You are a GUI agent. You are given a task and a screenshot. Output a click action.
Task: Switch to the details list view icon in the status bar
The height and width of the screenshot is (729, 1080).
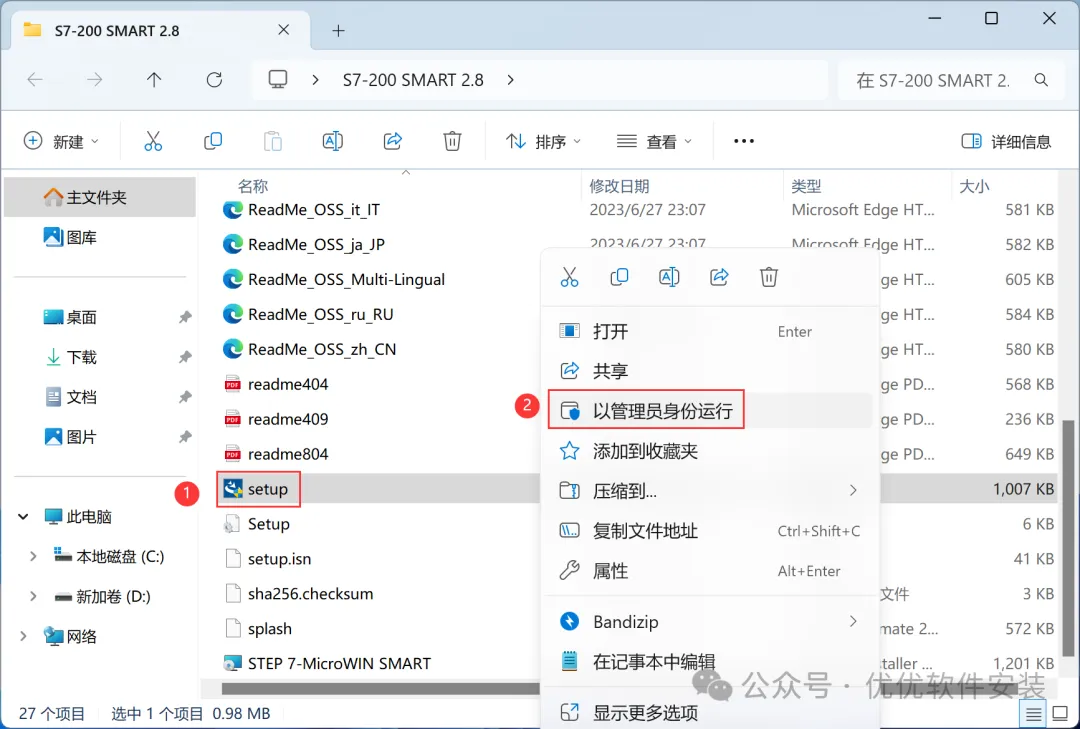tap(1033, 714)
